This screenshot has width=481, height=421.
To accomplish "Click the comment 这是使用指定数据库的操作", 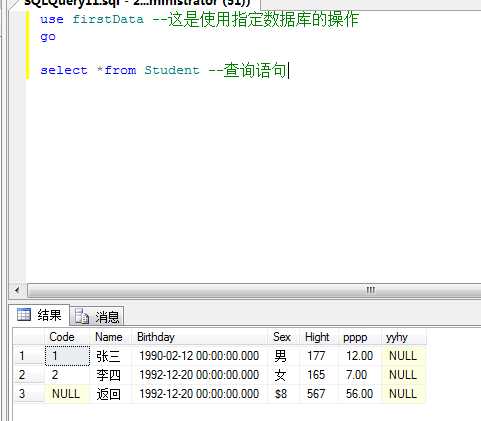I will (x=263, y=19).
